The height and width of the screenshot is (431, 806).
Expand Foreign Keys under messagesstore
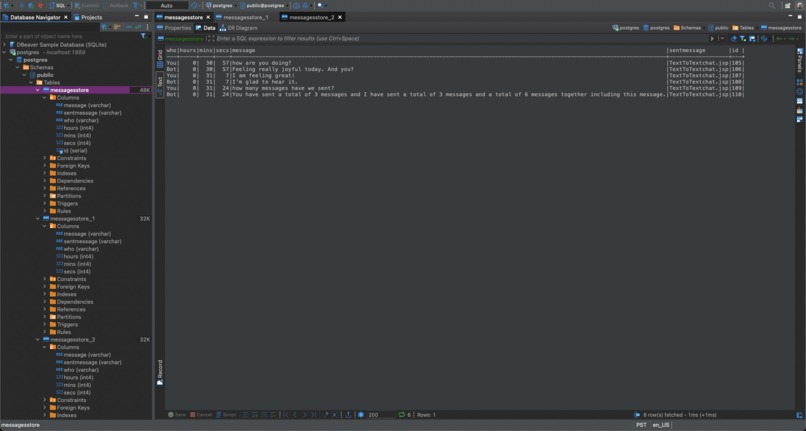(x=45, y=166)
